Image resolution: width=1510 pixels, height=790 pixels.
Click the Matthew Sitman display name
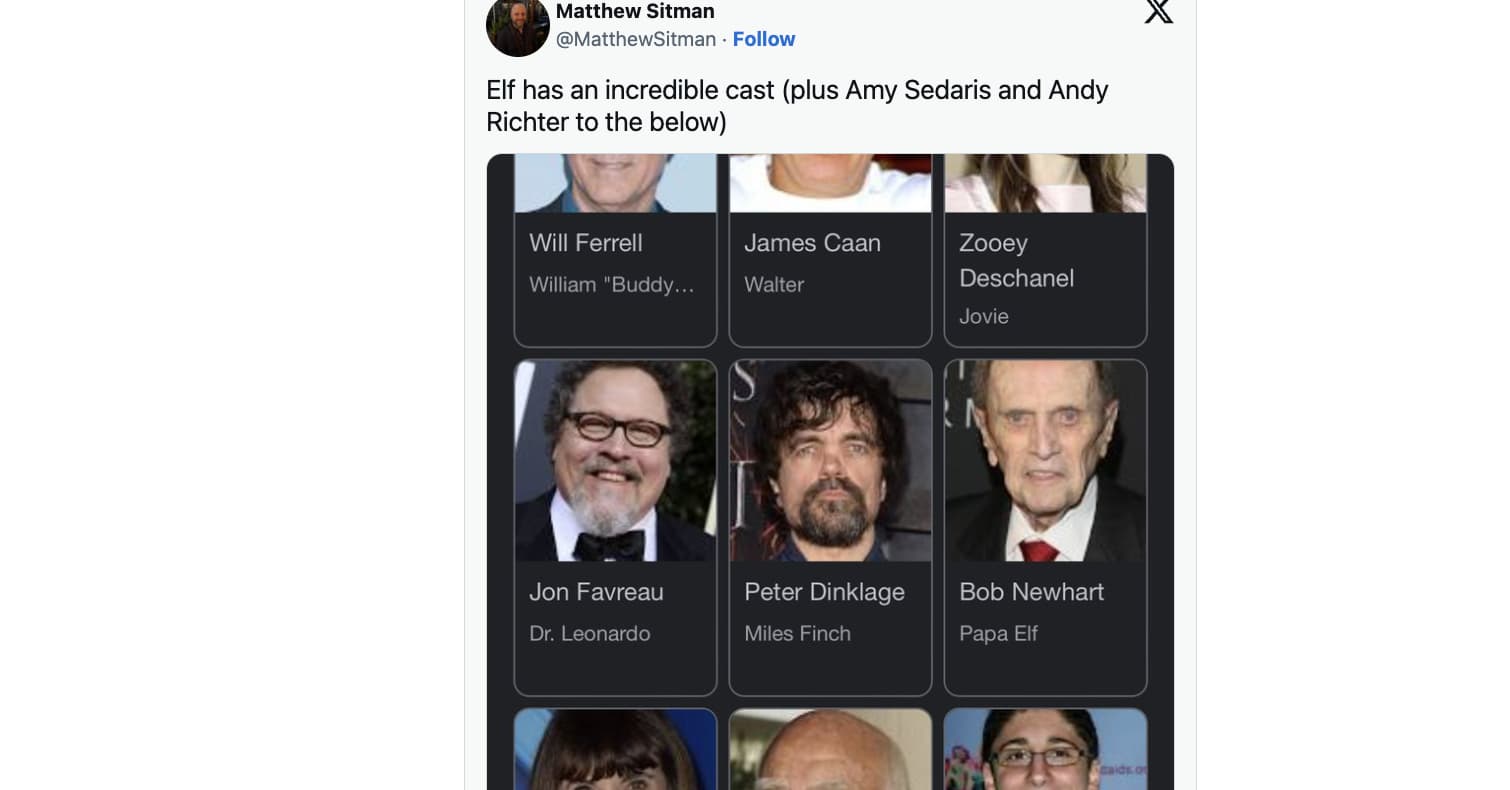(635, 11)
